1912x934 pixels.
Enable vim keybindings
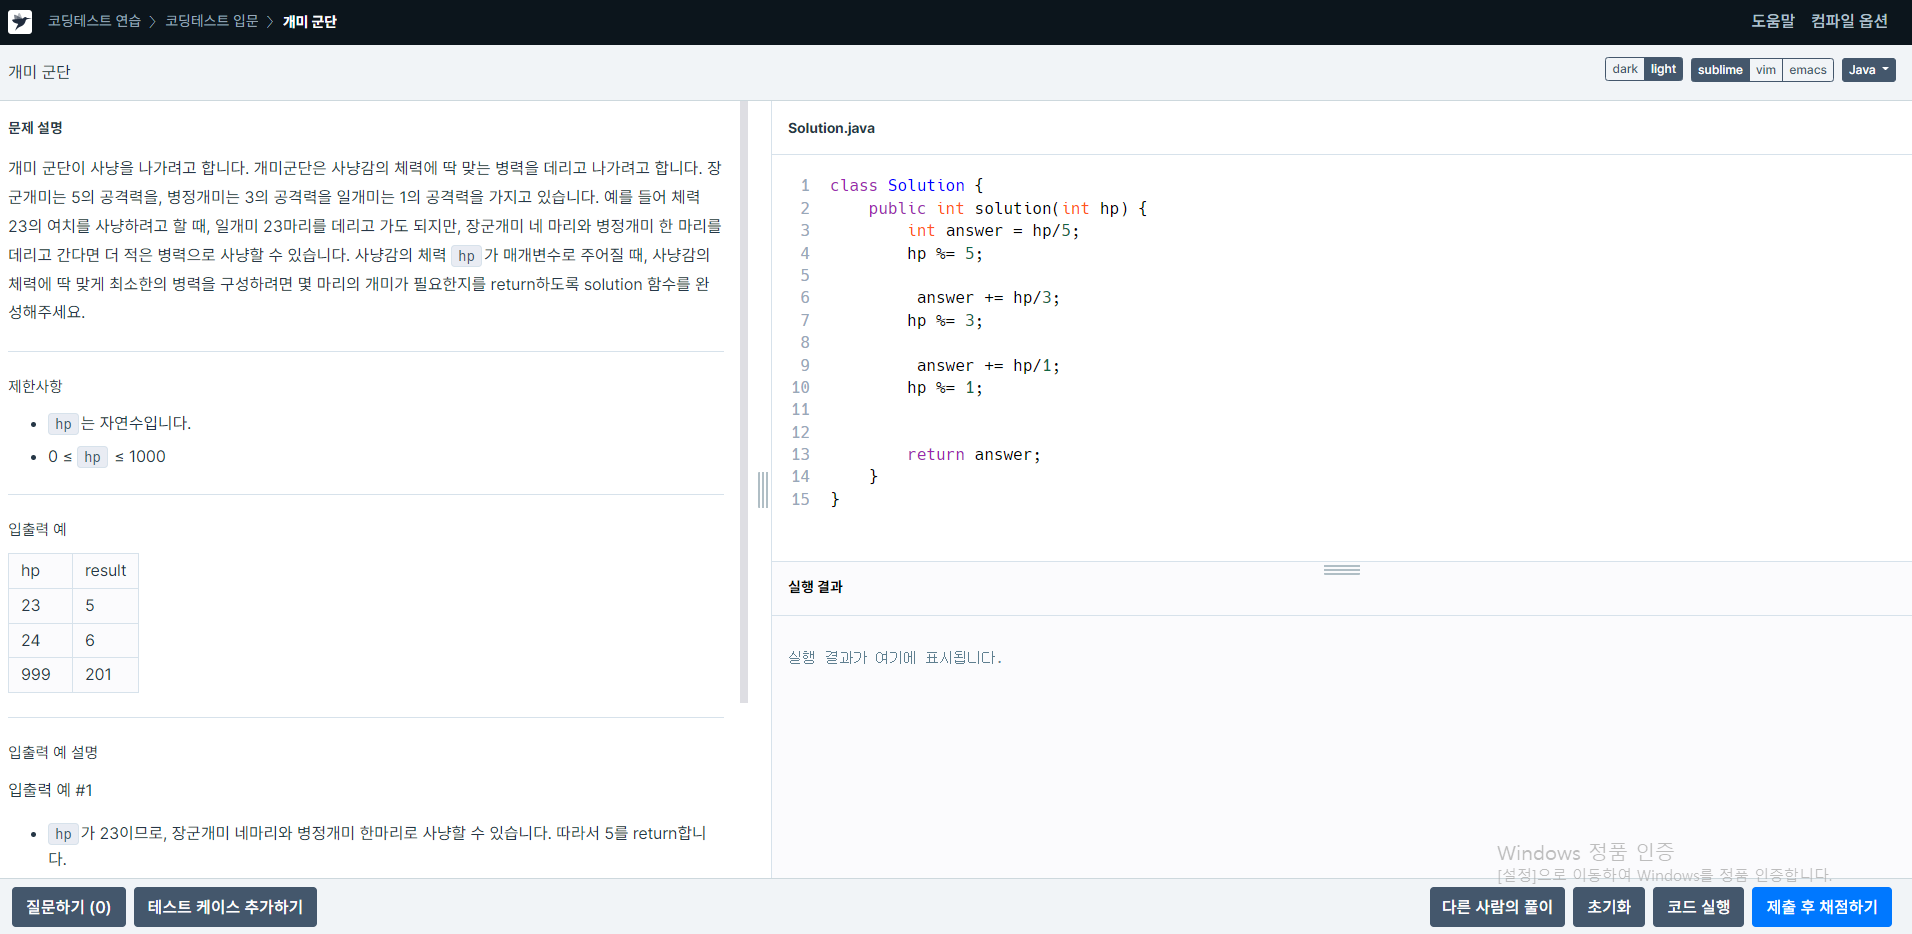point(1766,70)
